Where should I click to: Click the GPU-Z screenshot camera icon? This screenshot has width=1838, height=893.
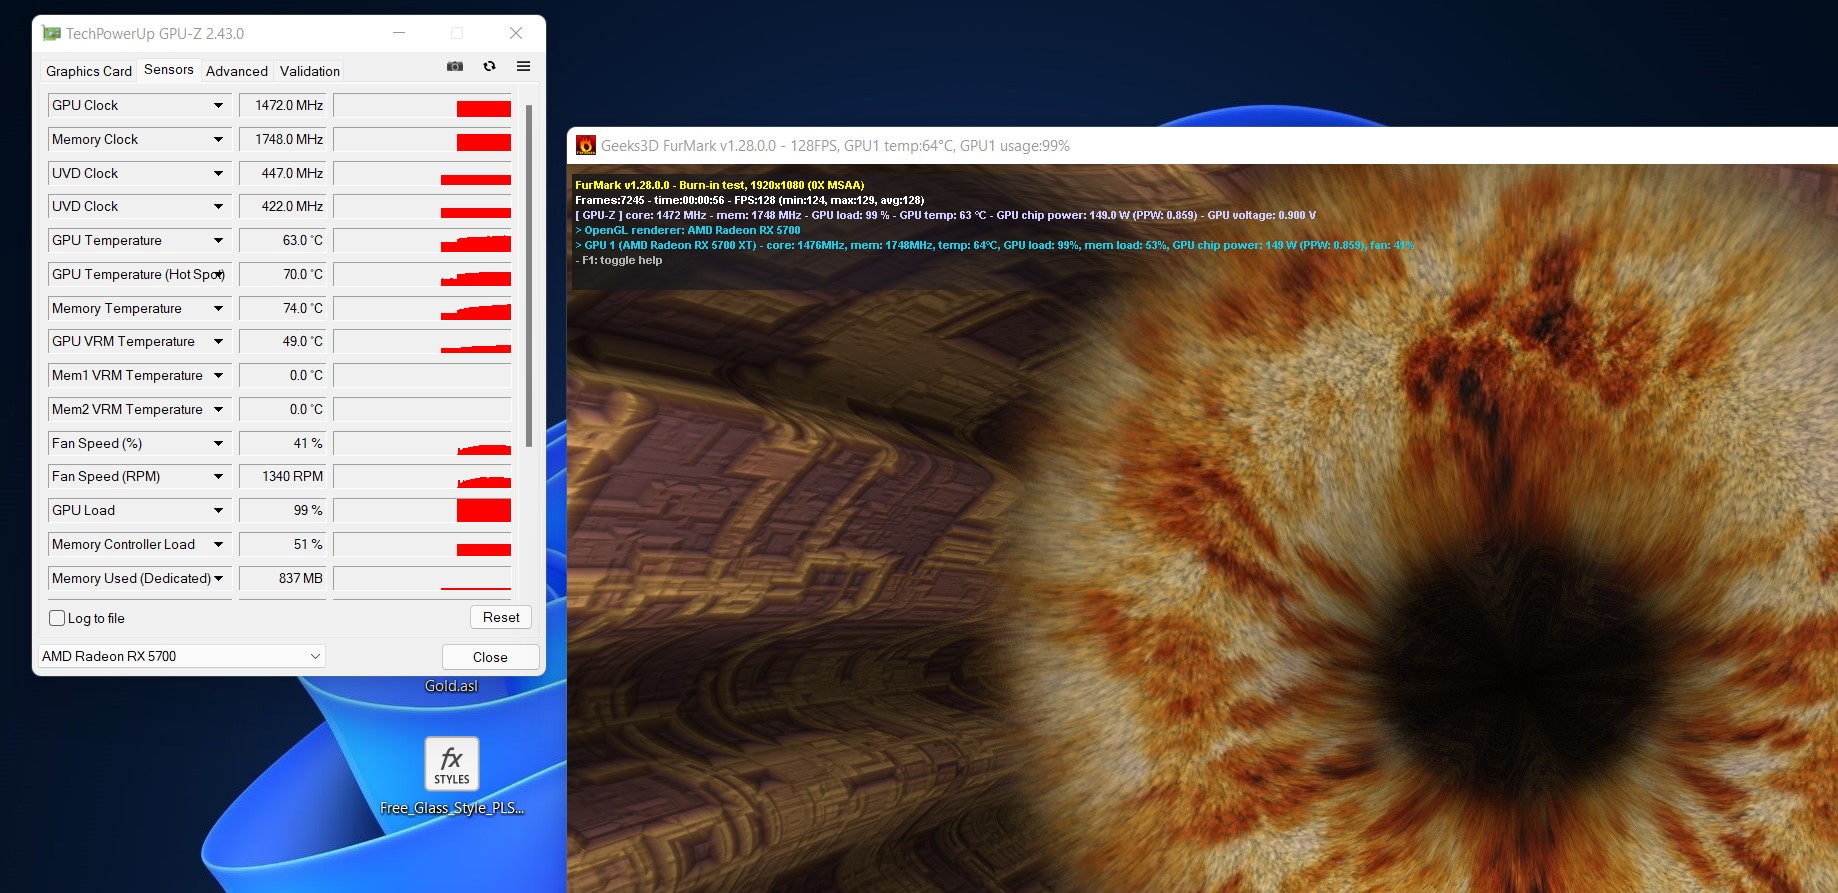pyautogui.click(x=455, y=66)
